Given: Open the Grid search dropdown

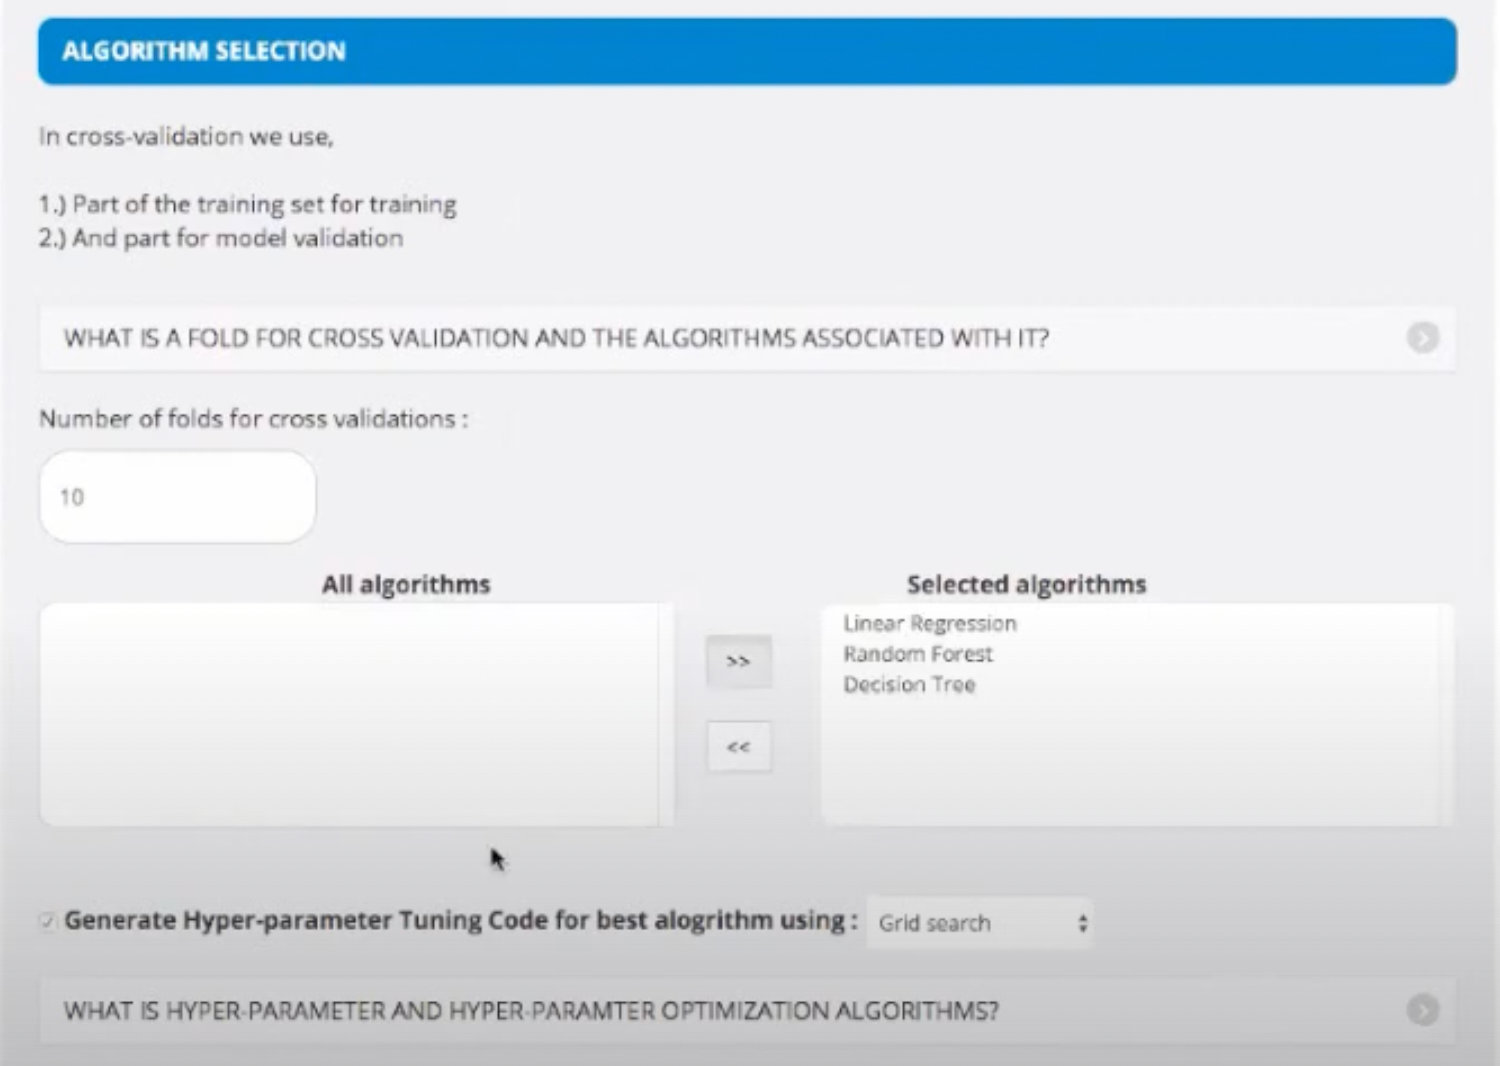Looking at the screenshot, I should click(x=980, y=922).
